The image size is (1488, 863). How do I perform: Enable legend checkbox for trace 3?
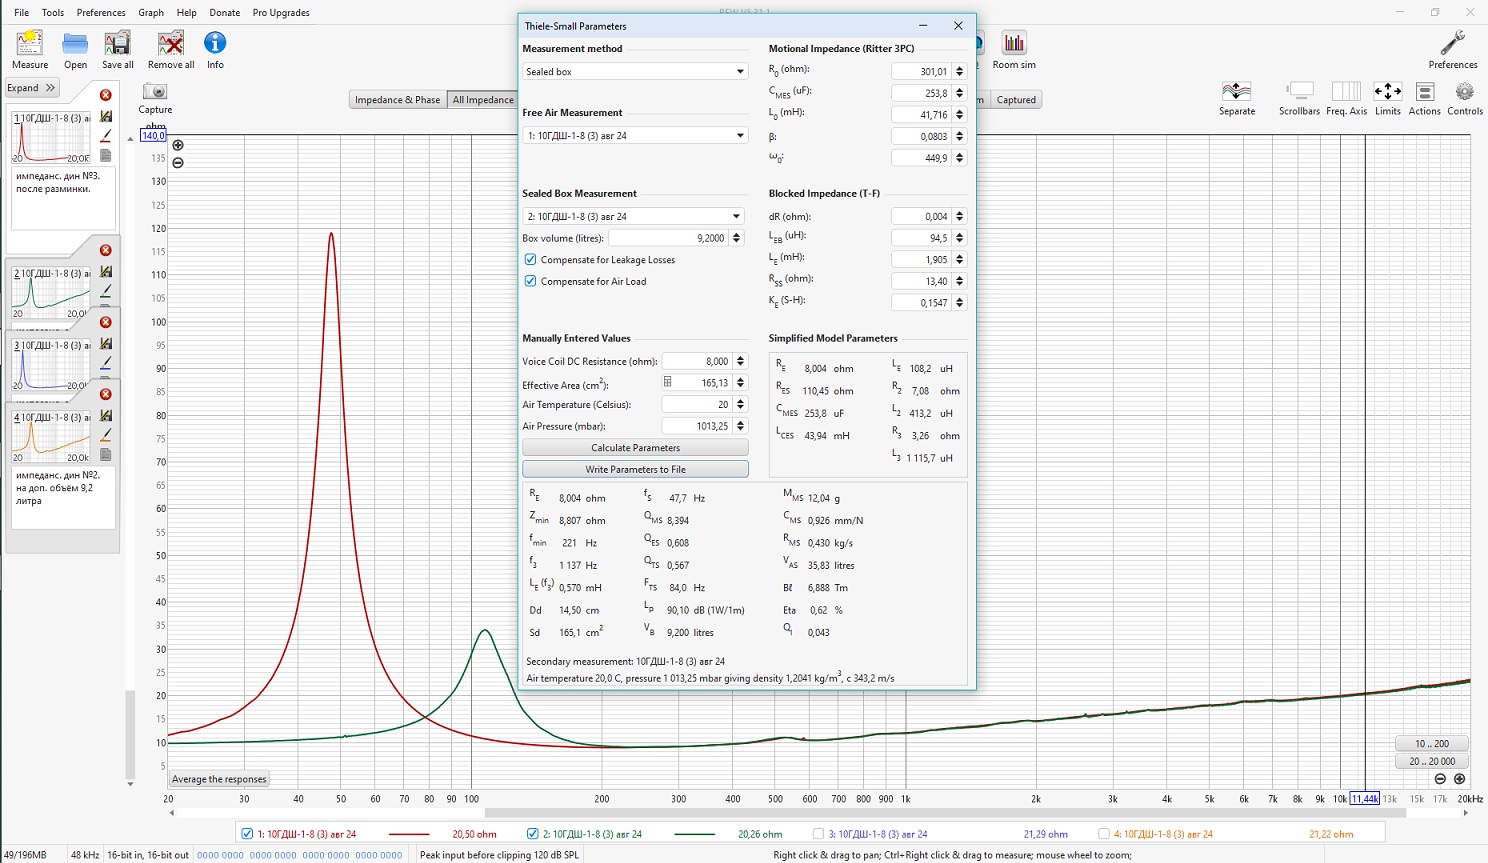tap(818, 834)
